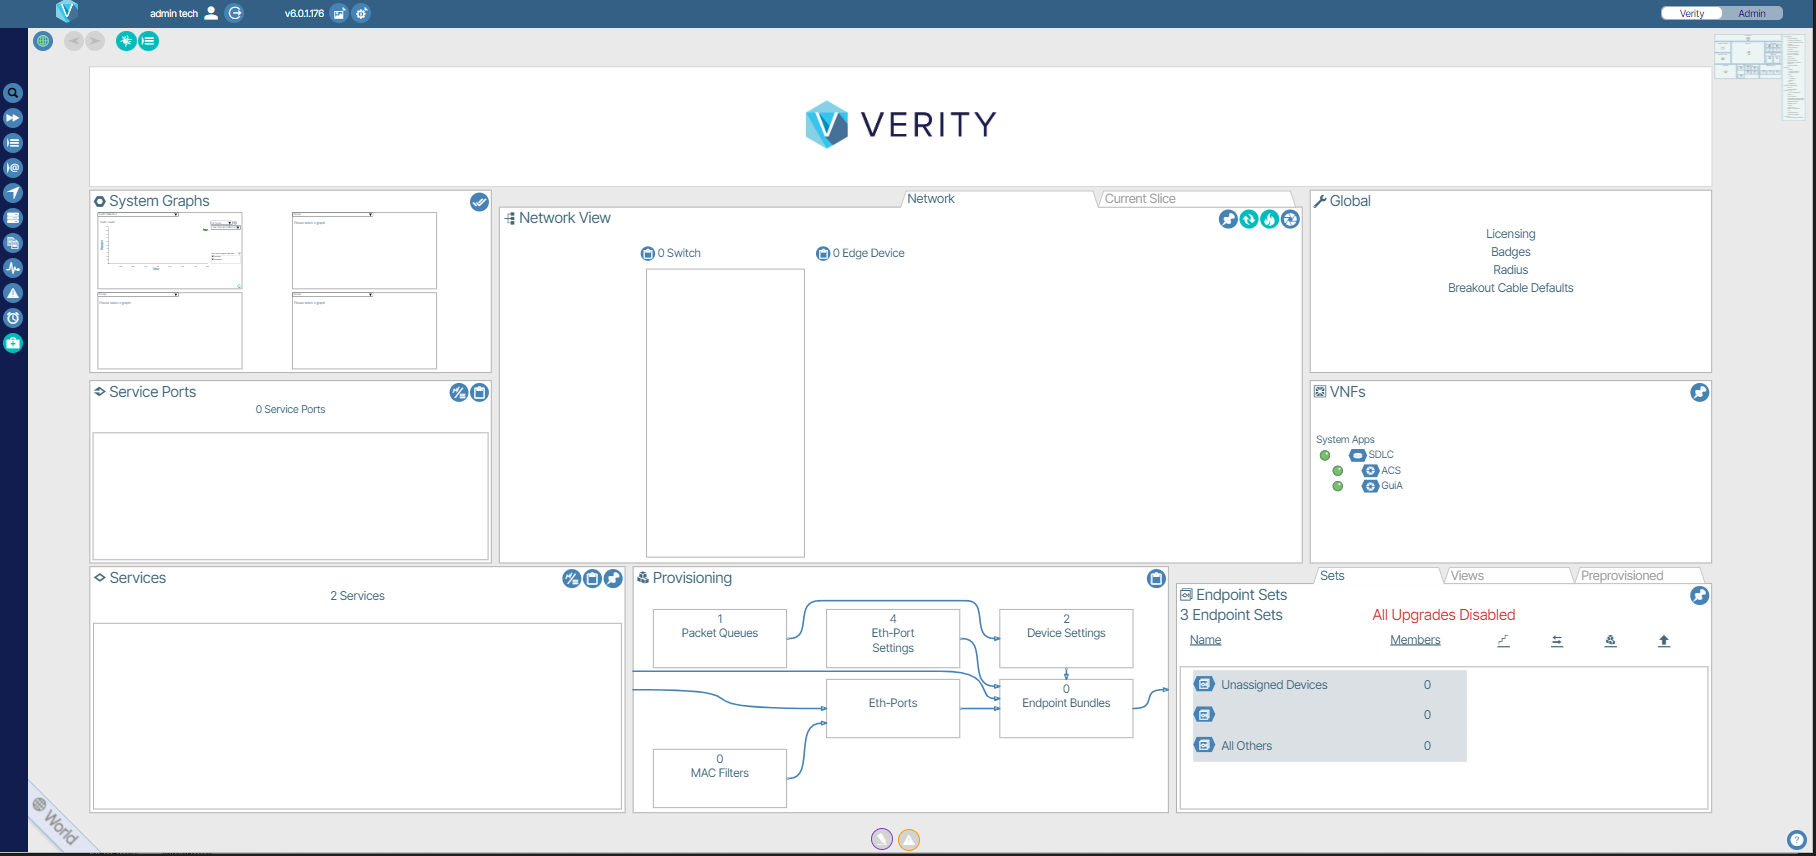Toggle the System Graphs double-check button
This screenshot has width=1816, height=856.
[x=479, y=202]
